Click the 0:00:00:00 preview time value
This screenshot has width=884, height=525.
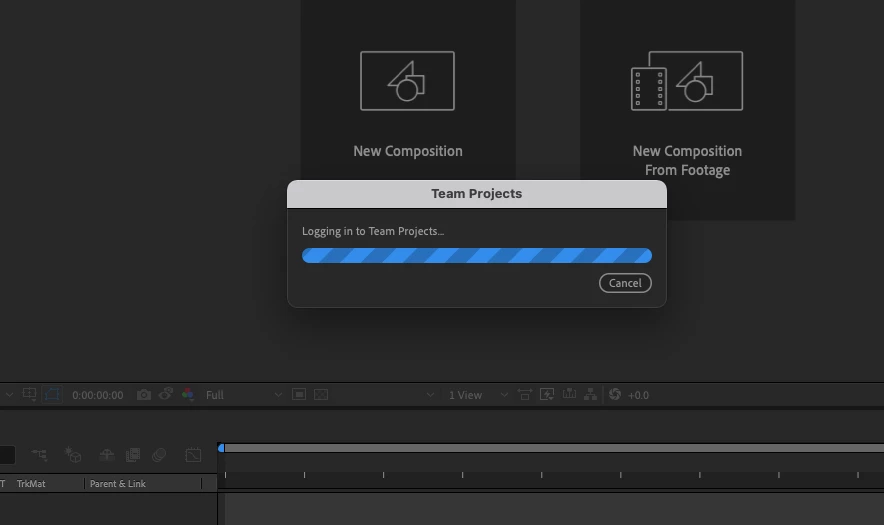[x=98, y=395]
